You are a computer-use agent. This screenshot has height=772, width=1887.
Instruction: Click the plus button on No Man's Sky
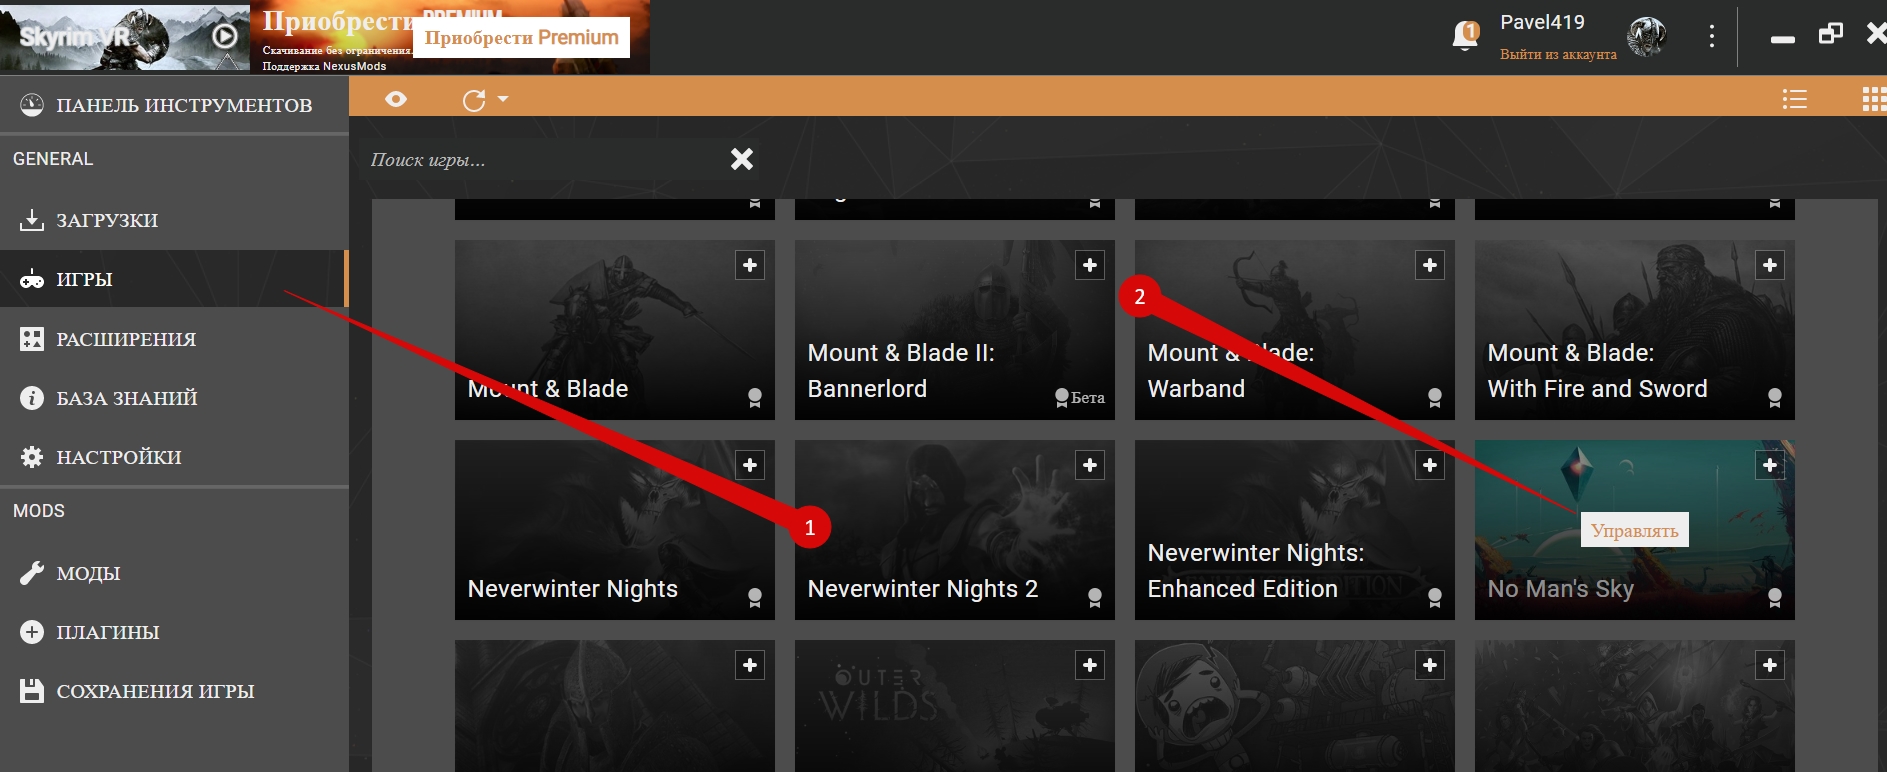(1770, 465)
